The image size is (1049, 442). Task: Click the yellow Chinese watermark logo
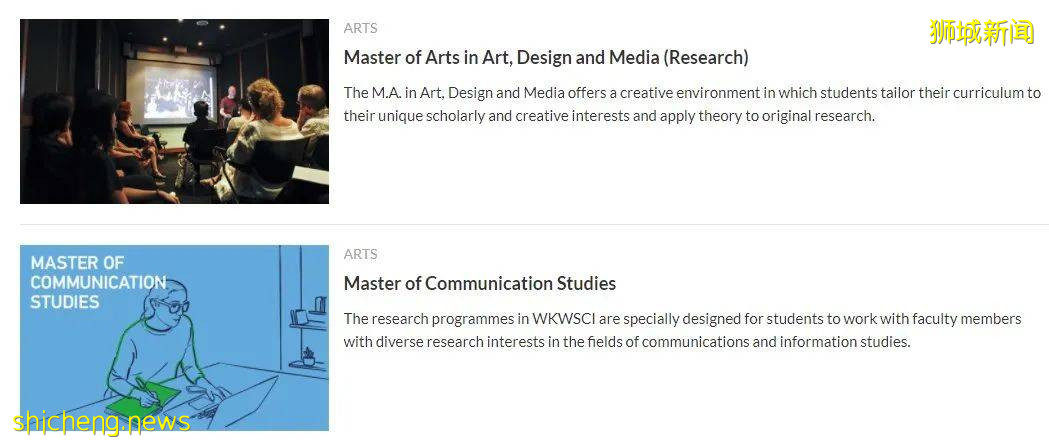tap(981, 32)
